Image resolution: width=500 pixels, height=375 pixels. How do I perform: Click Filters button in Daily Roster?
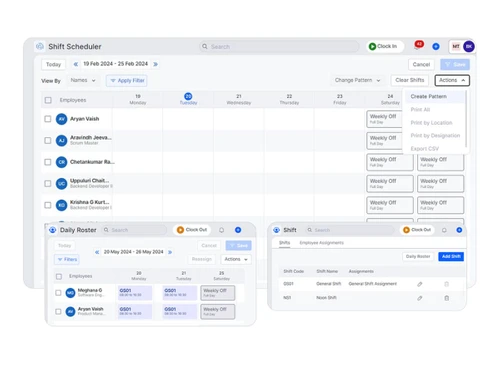[67, 259]
